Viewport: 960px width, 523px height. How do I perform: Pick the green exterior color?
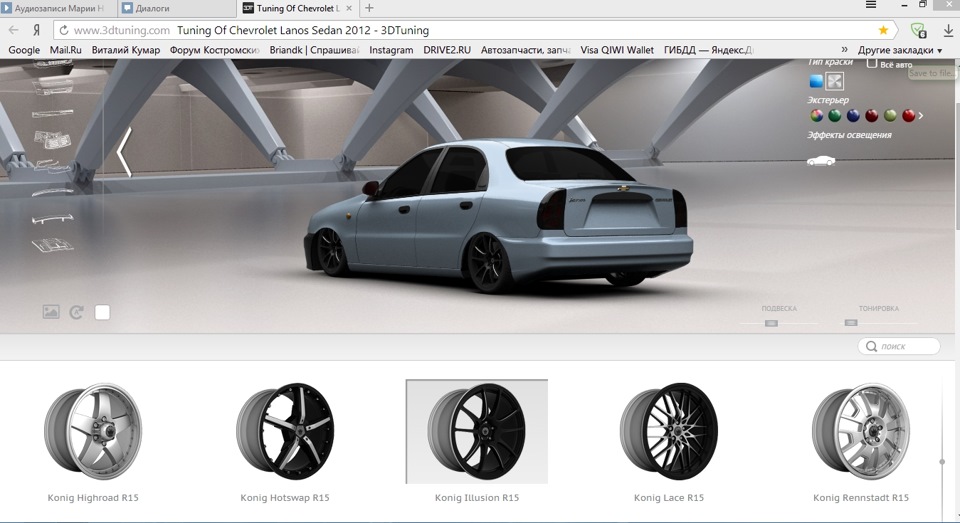(834, 115)
